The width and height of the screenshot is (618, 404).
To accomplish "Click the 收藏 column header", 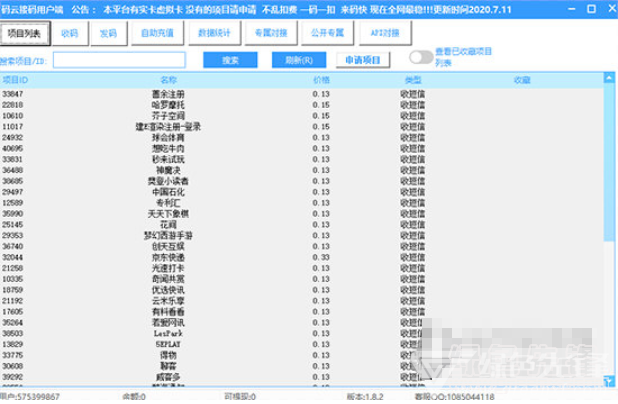I will pyautogui.click(x=522, y=80).
